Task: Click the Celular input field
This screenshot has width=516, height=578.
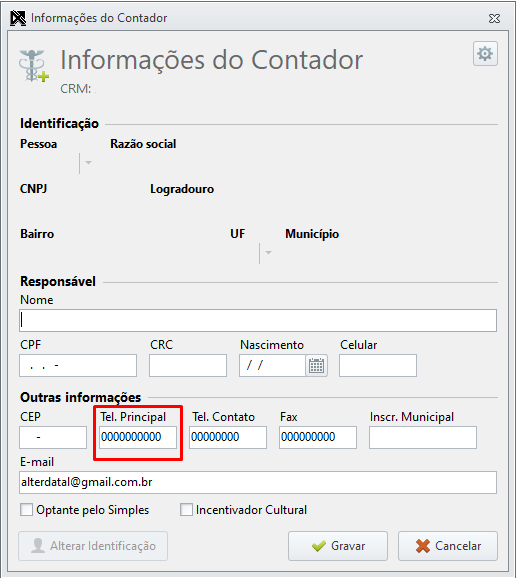Action: [378, 366]
